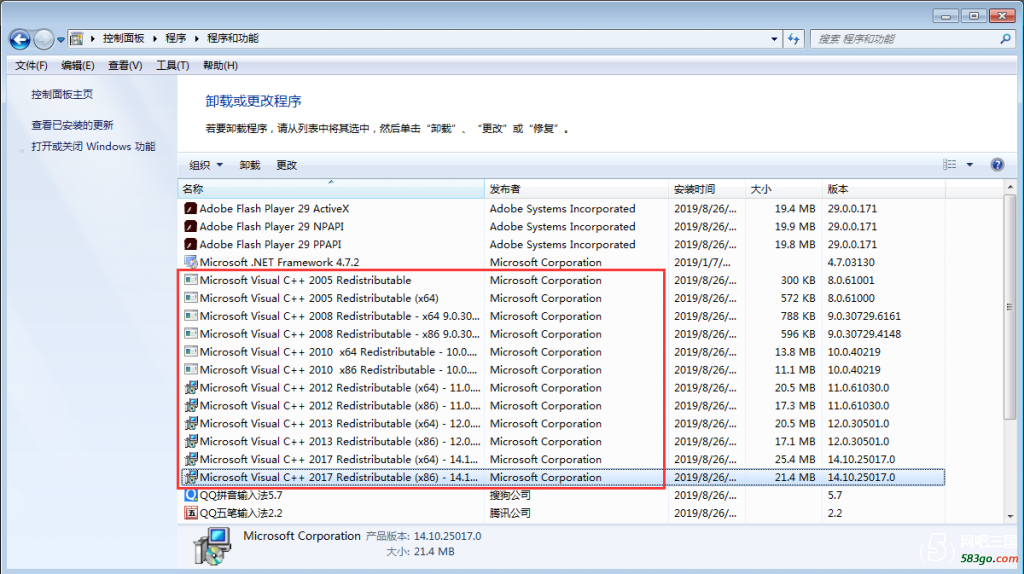
Task: Click the Control Panel icon in address bar
Action: [76, 39]
